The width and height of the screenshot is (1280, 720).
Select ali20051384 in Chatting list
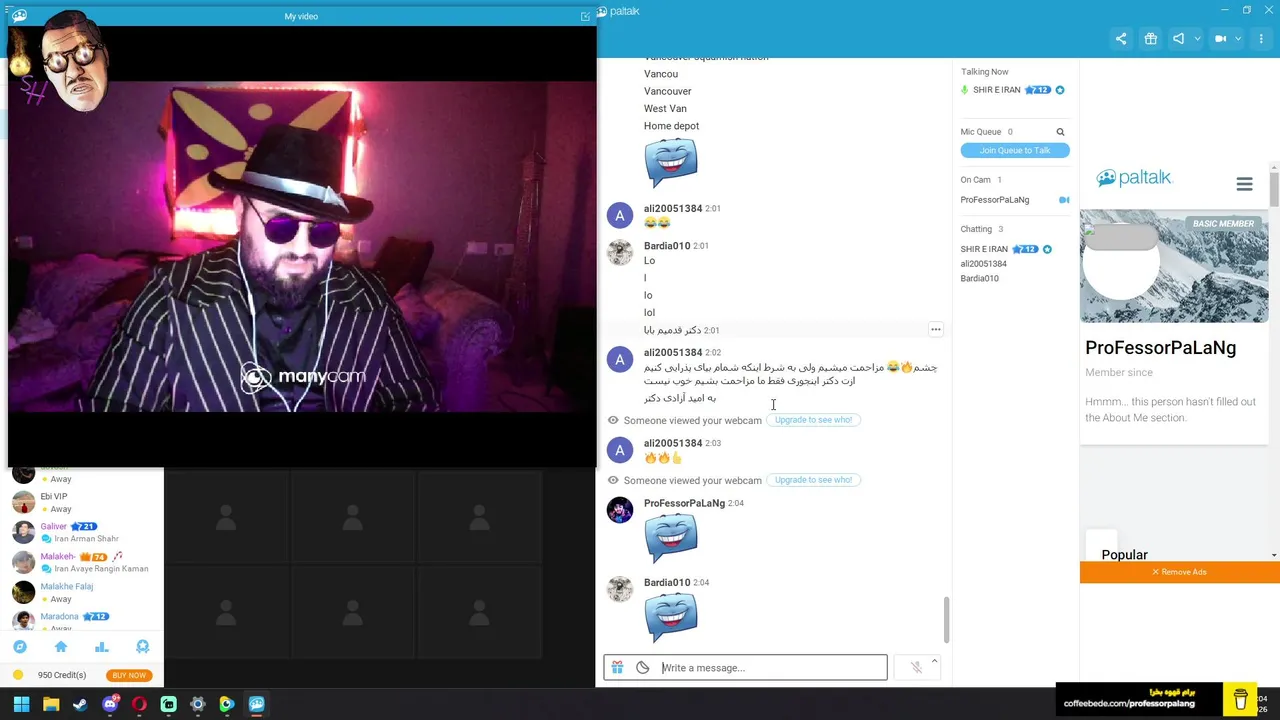[x=983, y=264]
